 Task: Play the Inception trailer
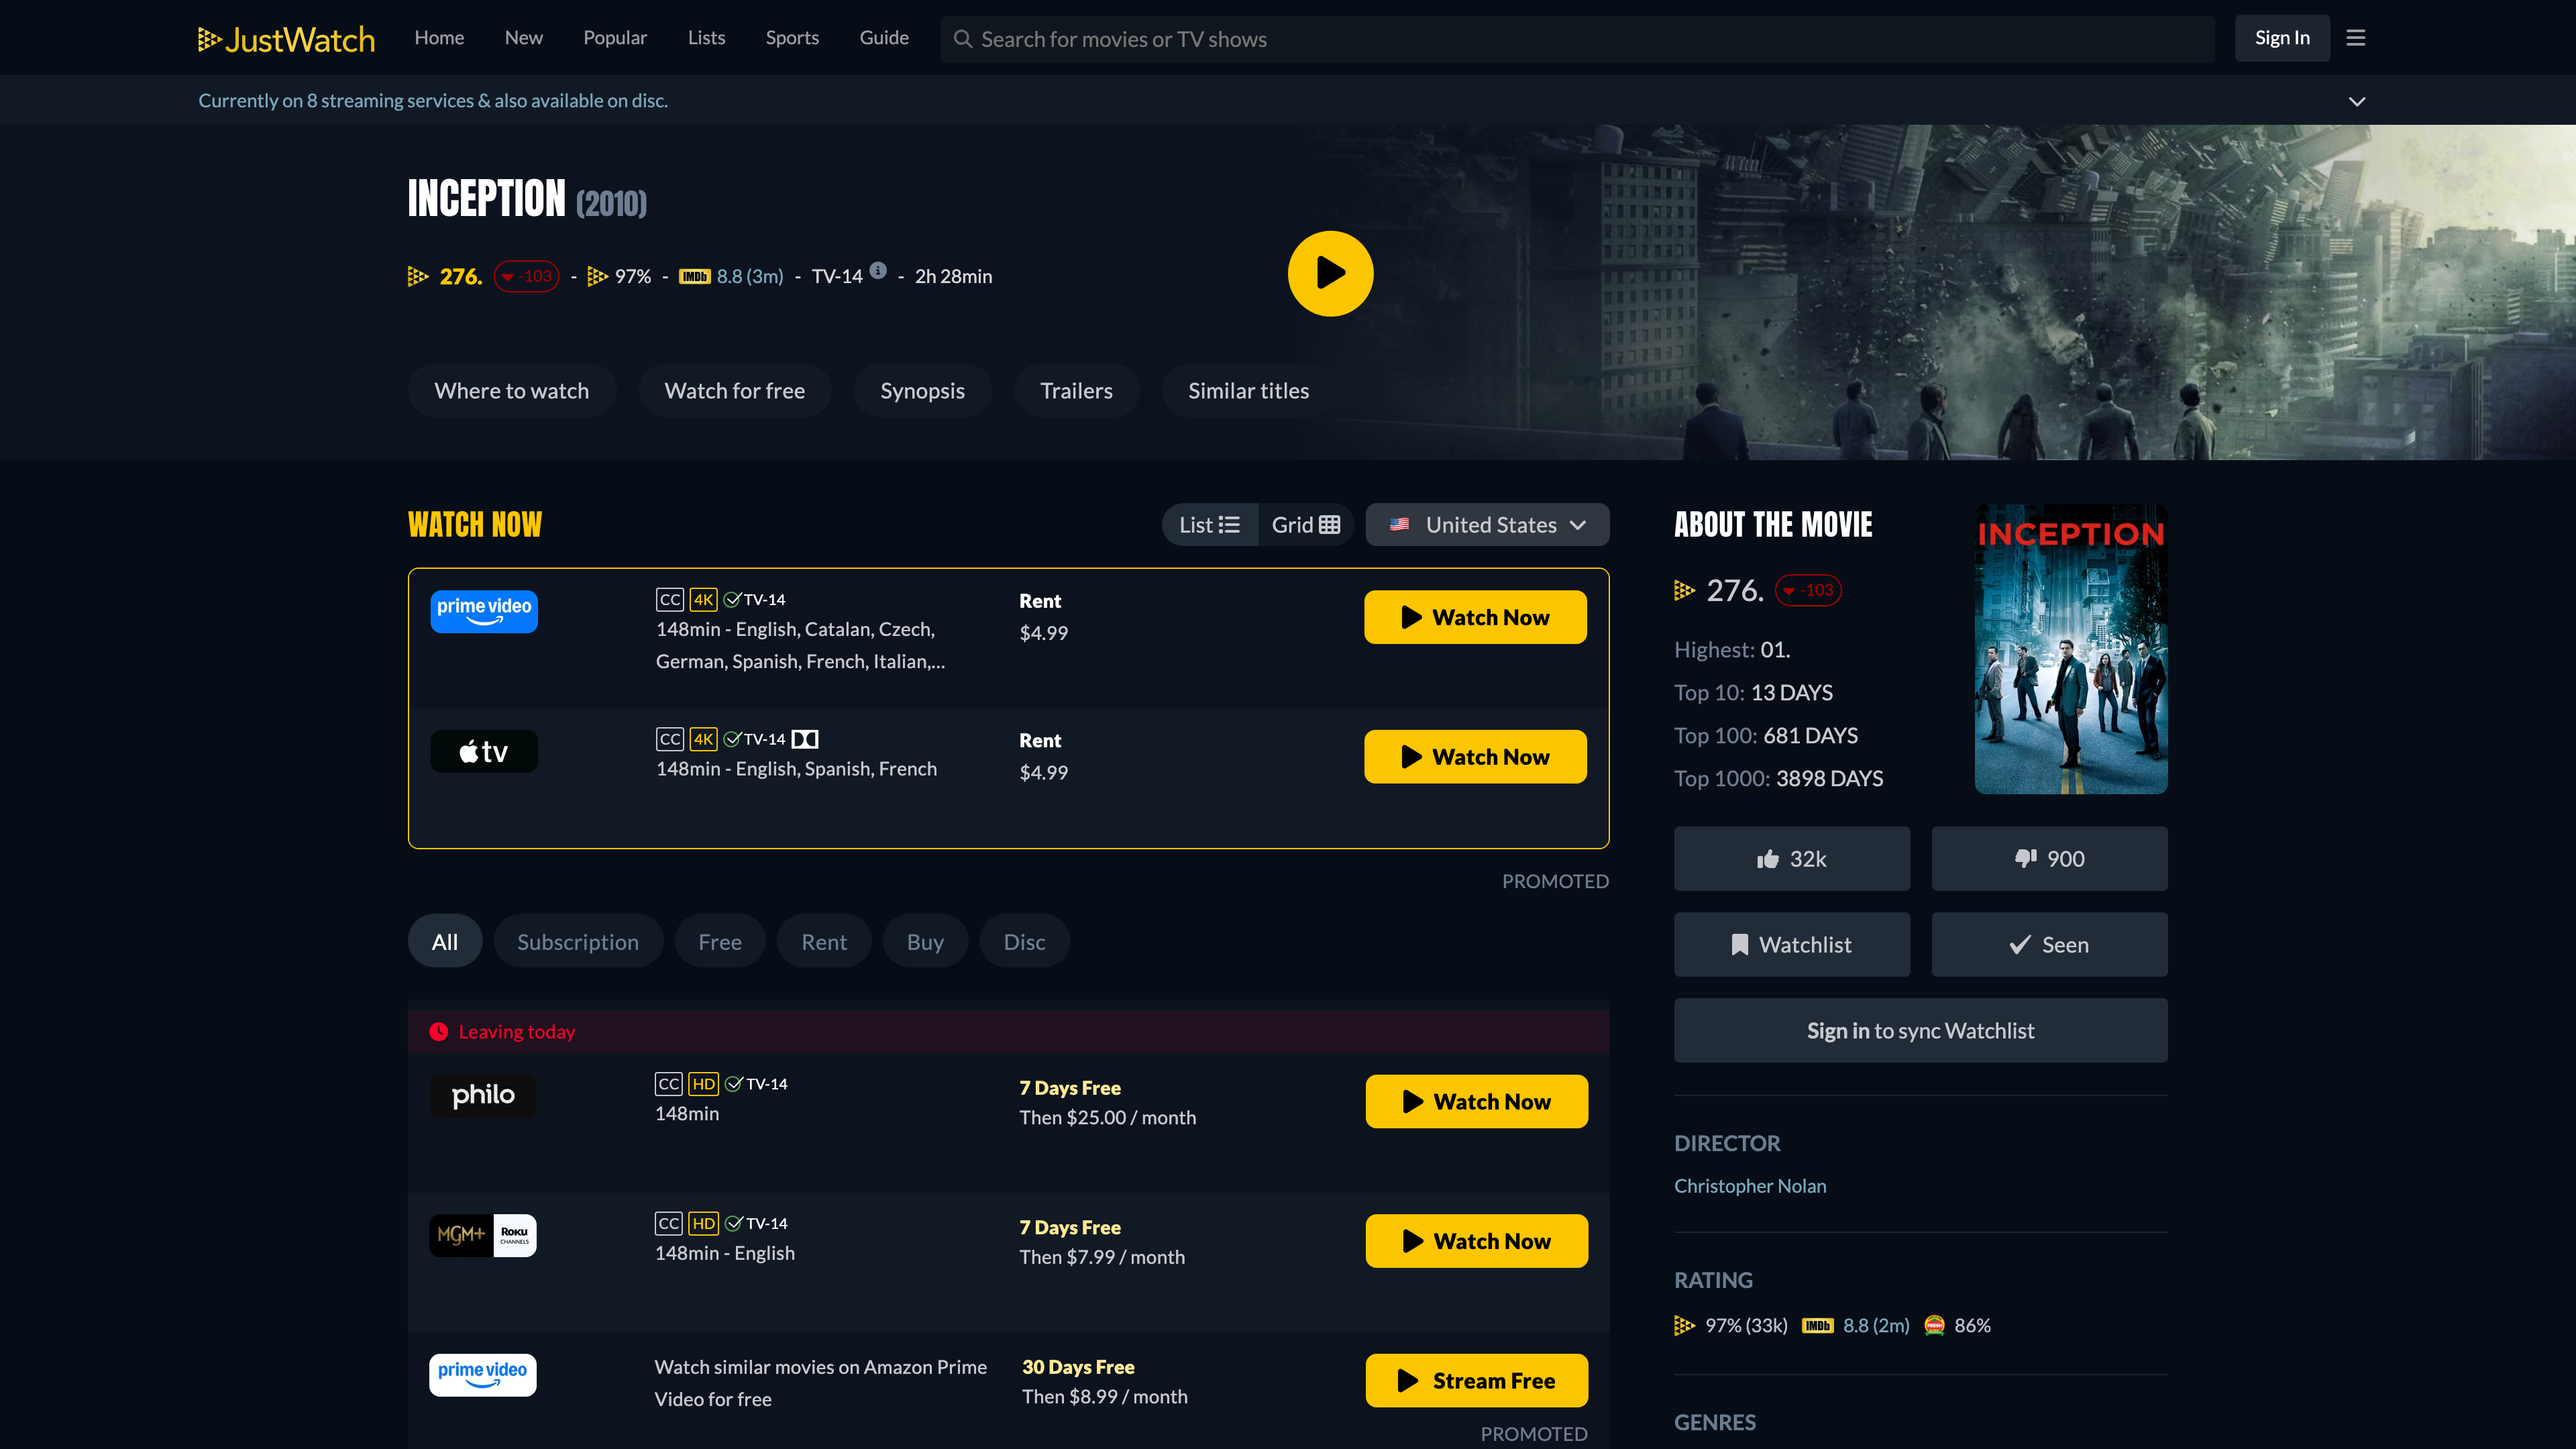tap(1330, 273)
